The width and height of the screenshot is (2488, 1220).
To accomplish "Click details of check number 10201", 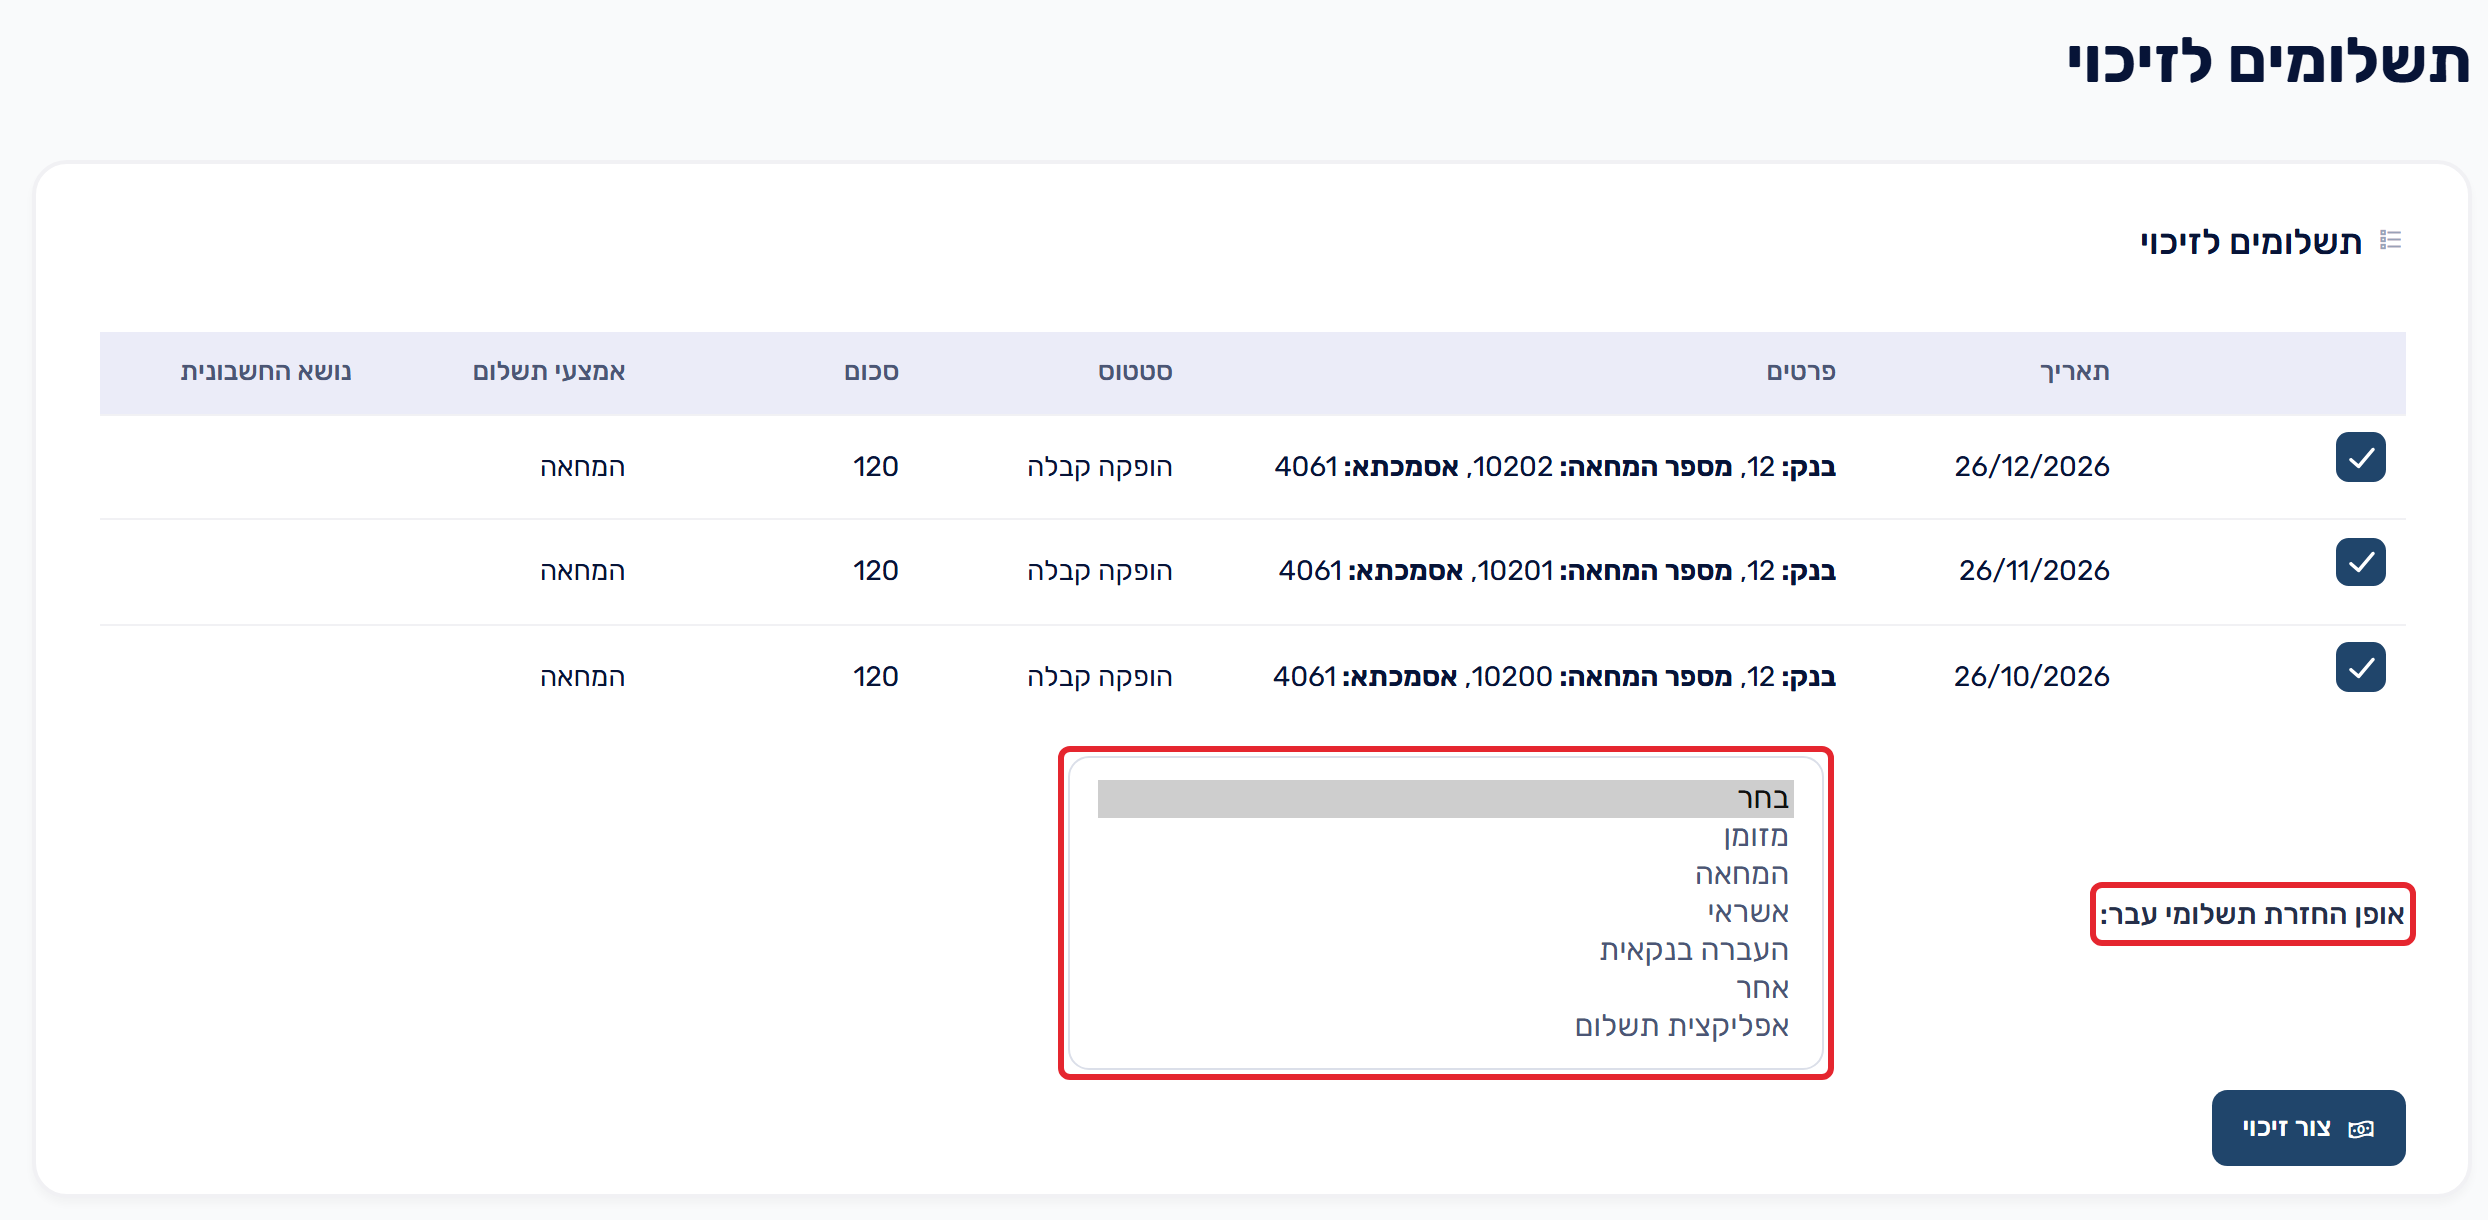I will click(x=1557, y=571).
